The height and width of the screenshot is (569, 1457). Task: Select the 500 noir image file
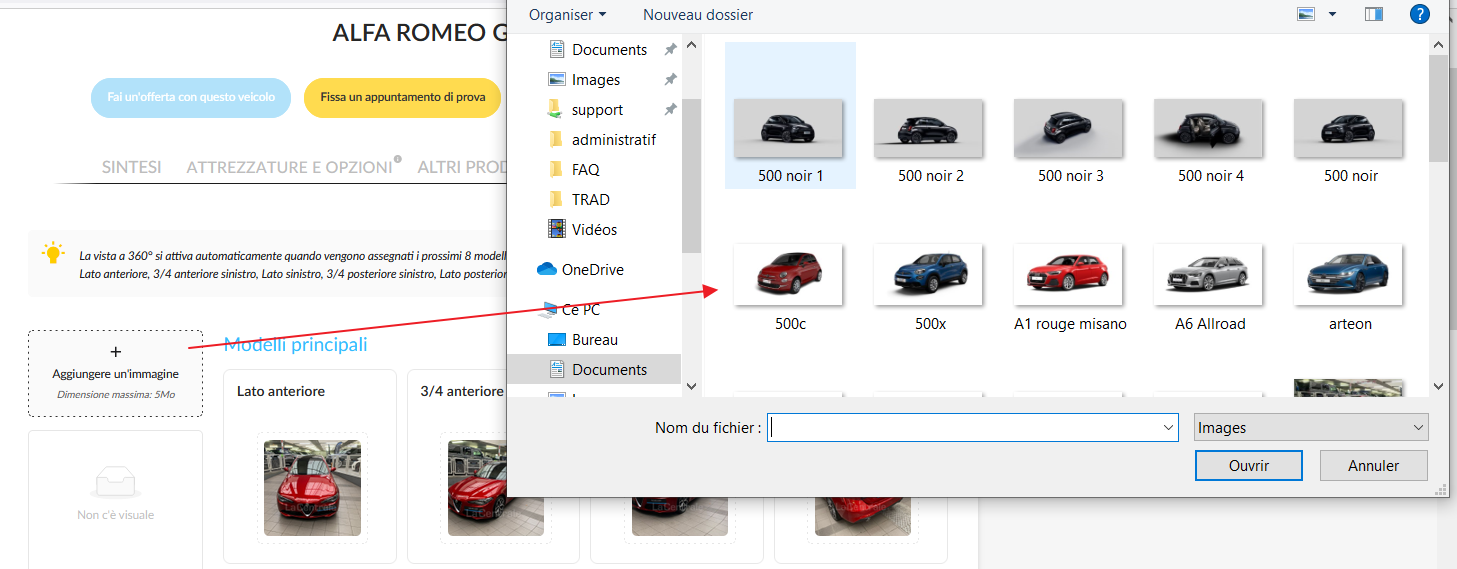1350,128
